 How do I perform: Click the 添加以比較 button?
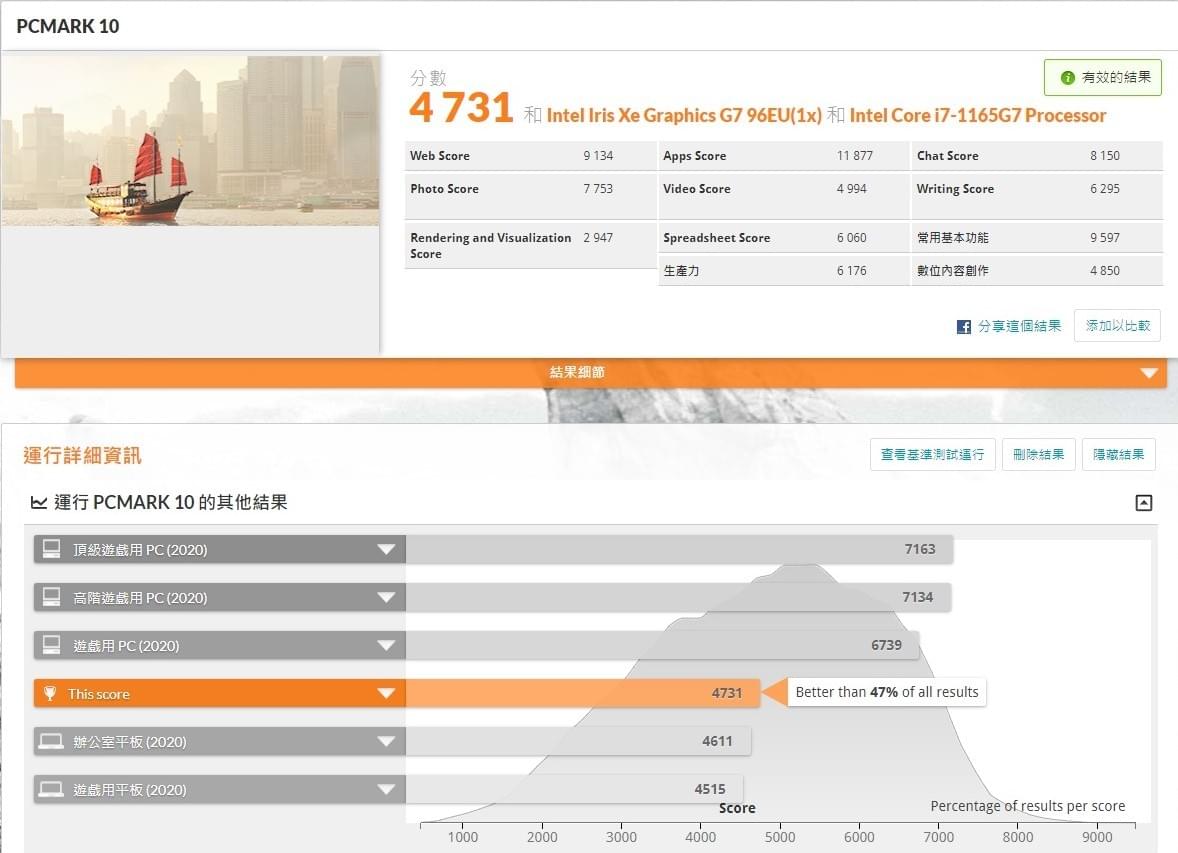tap(1118, 325)
